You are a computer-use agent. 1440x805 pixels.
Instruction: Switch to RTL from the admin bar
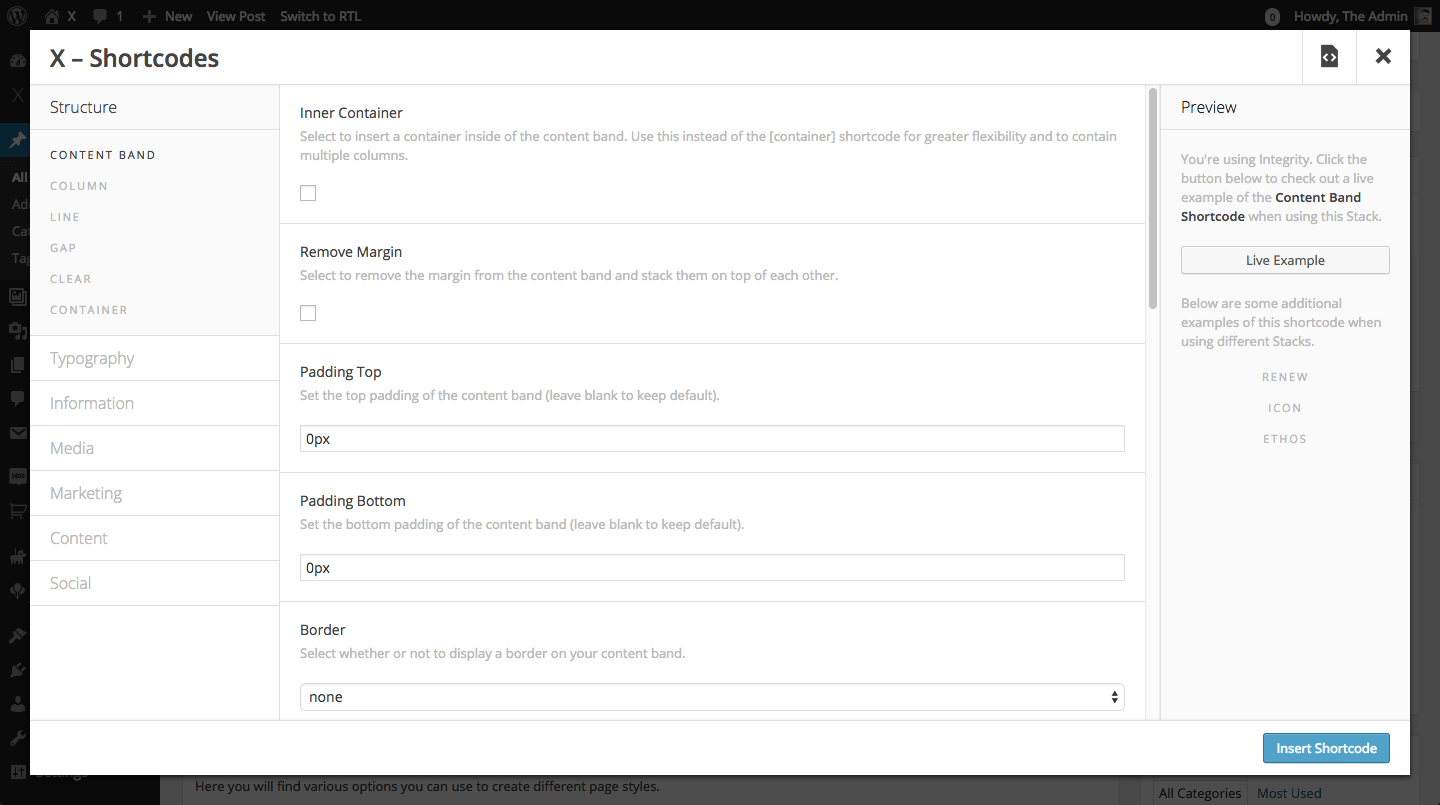coord(320,15)
